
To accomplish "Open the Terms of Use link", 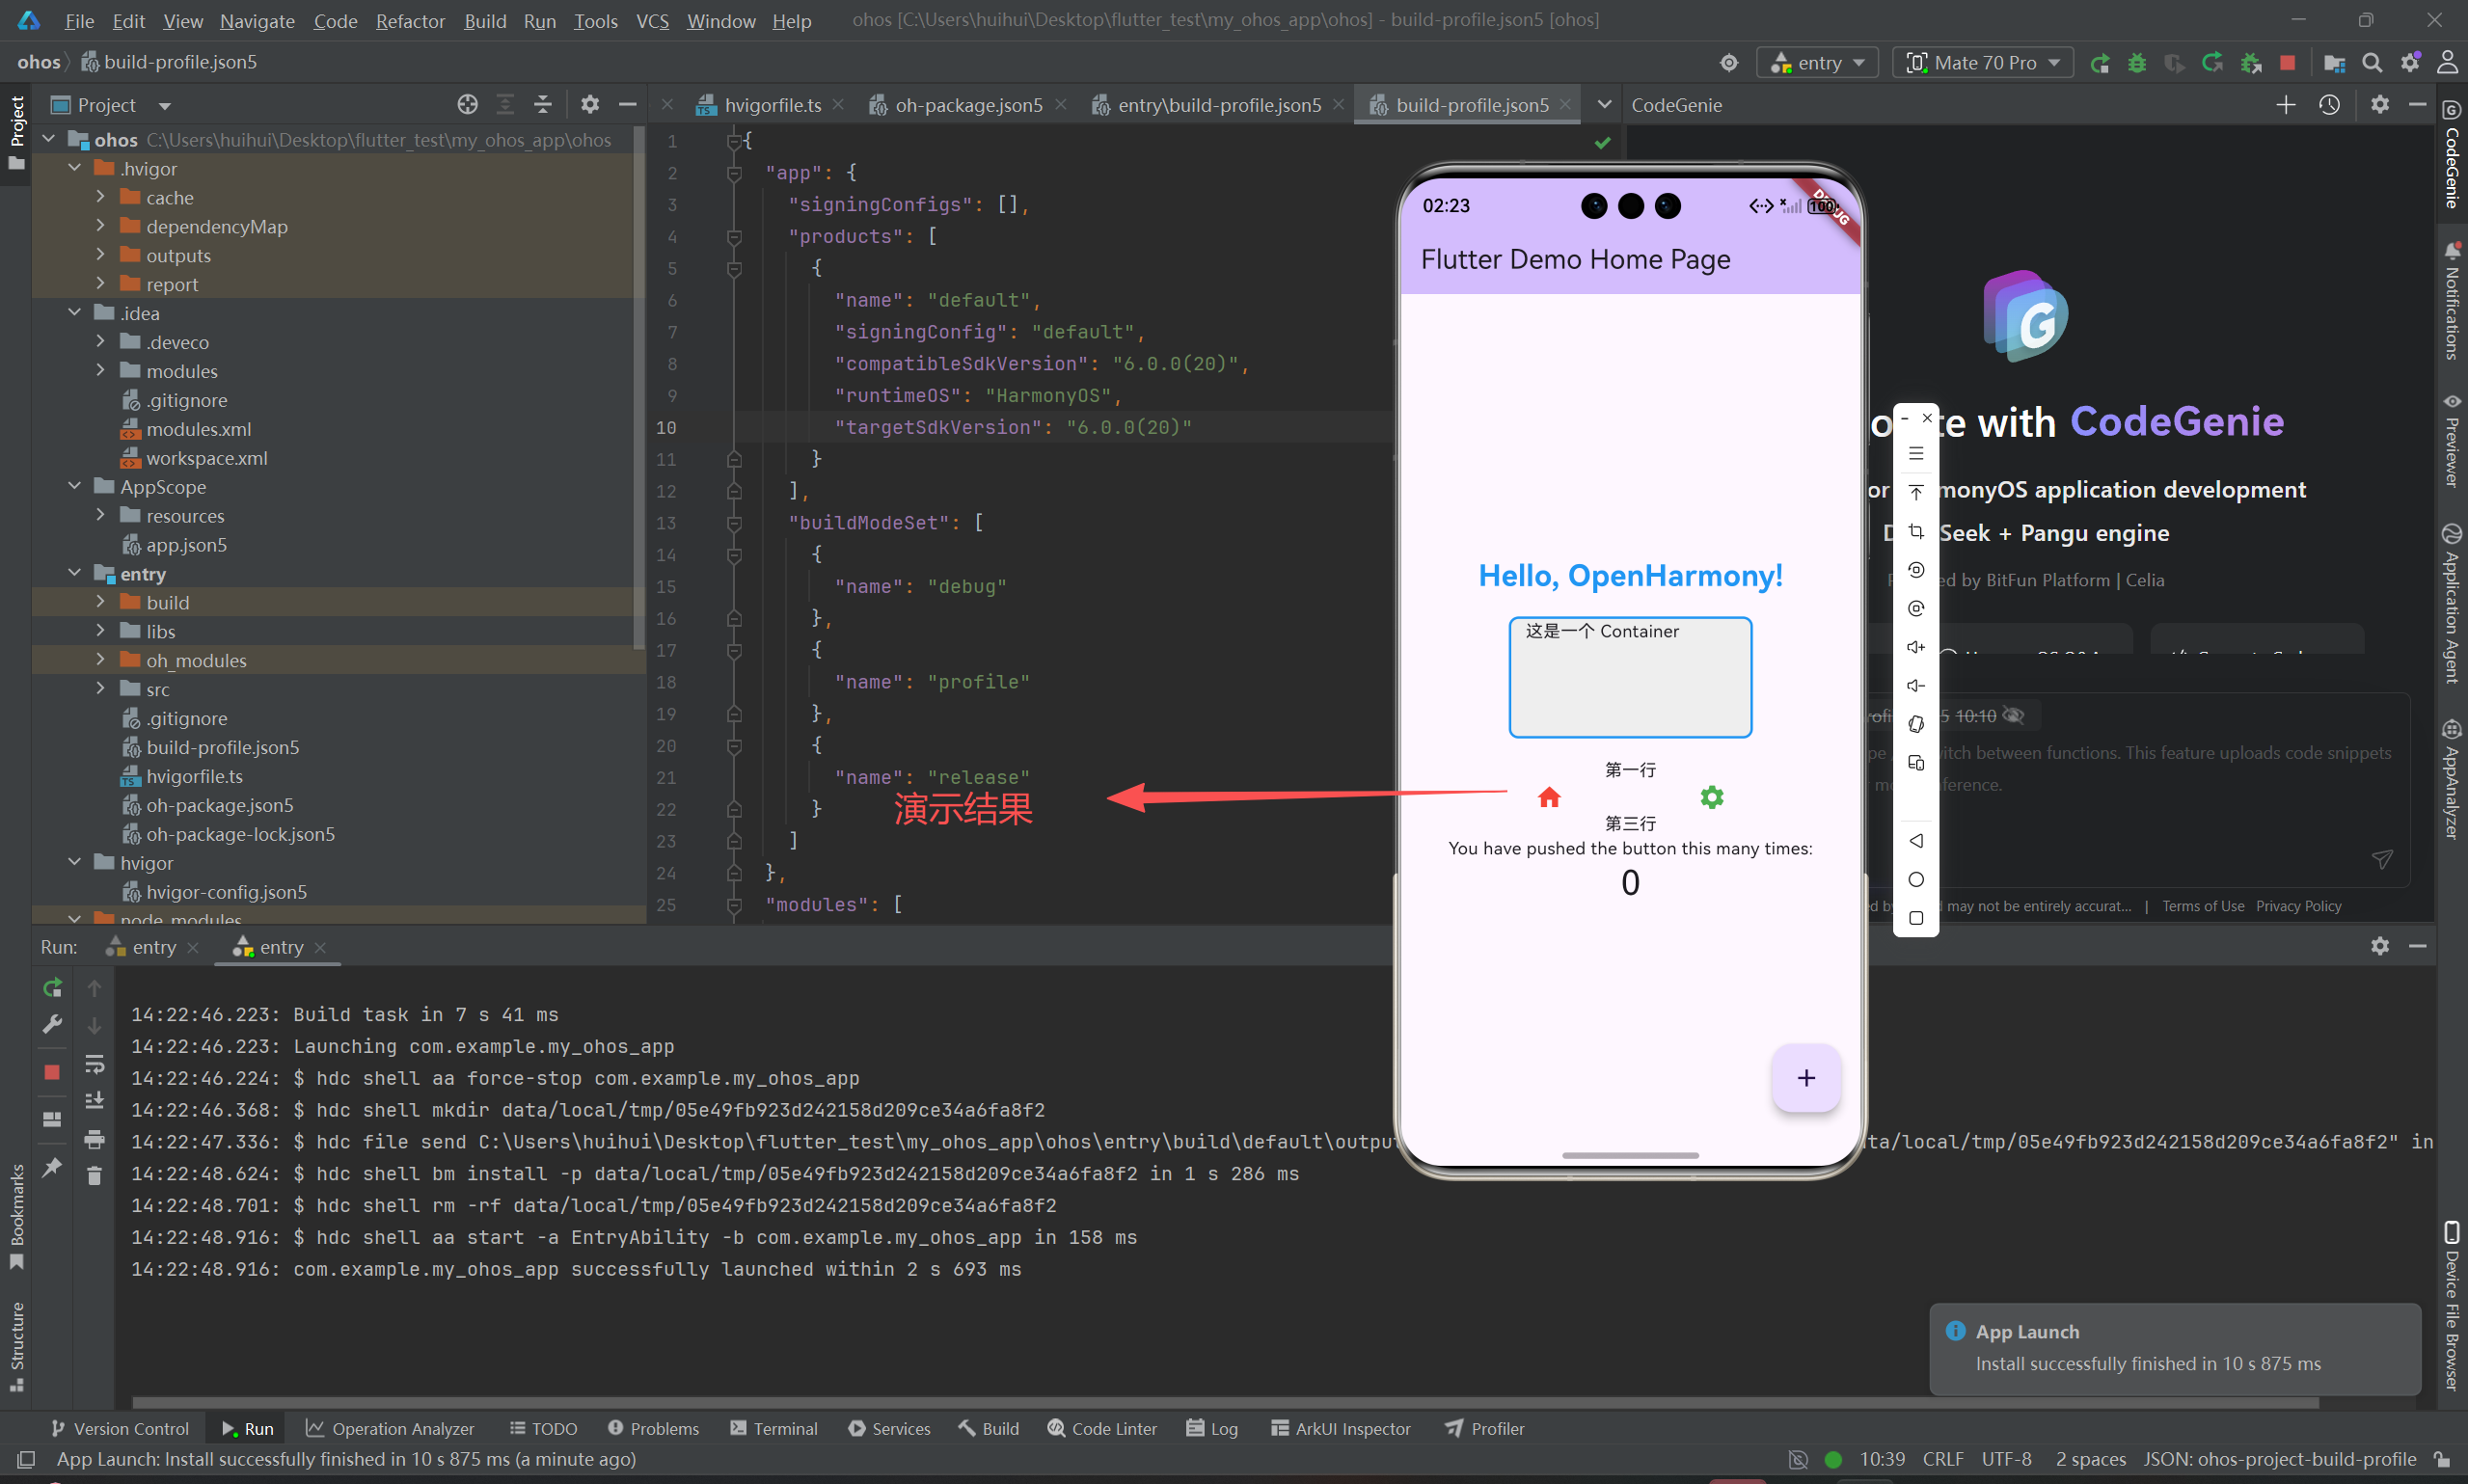I will pos(2202,906).
